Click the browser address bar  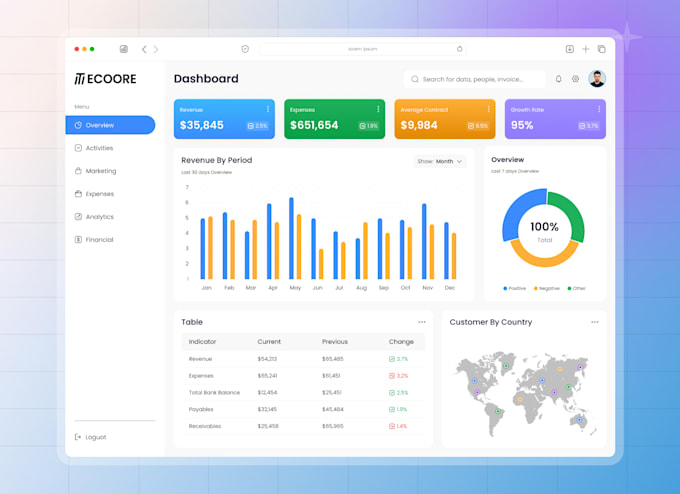pos(363,49)
